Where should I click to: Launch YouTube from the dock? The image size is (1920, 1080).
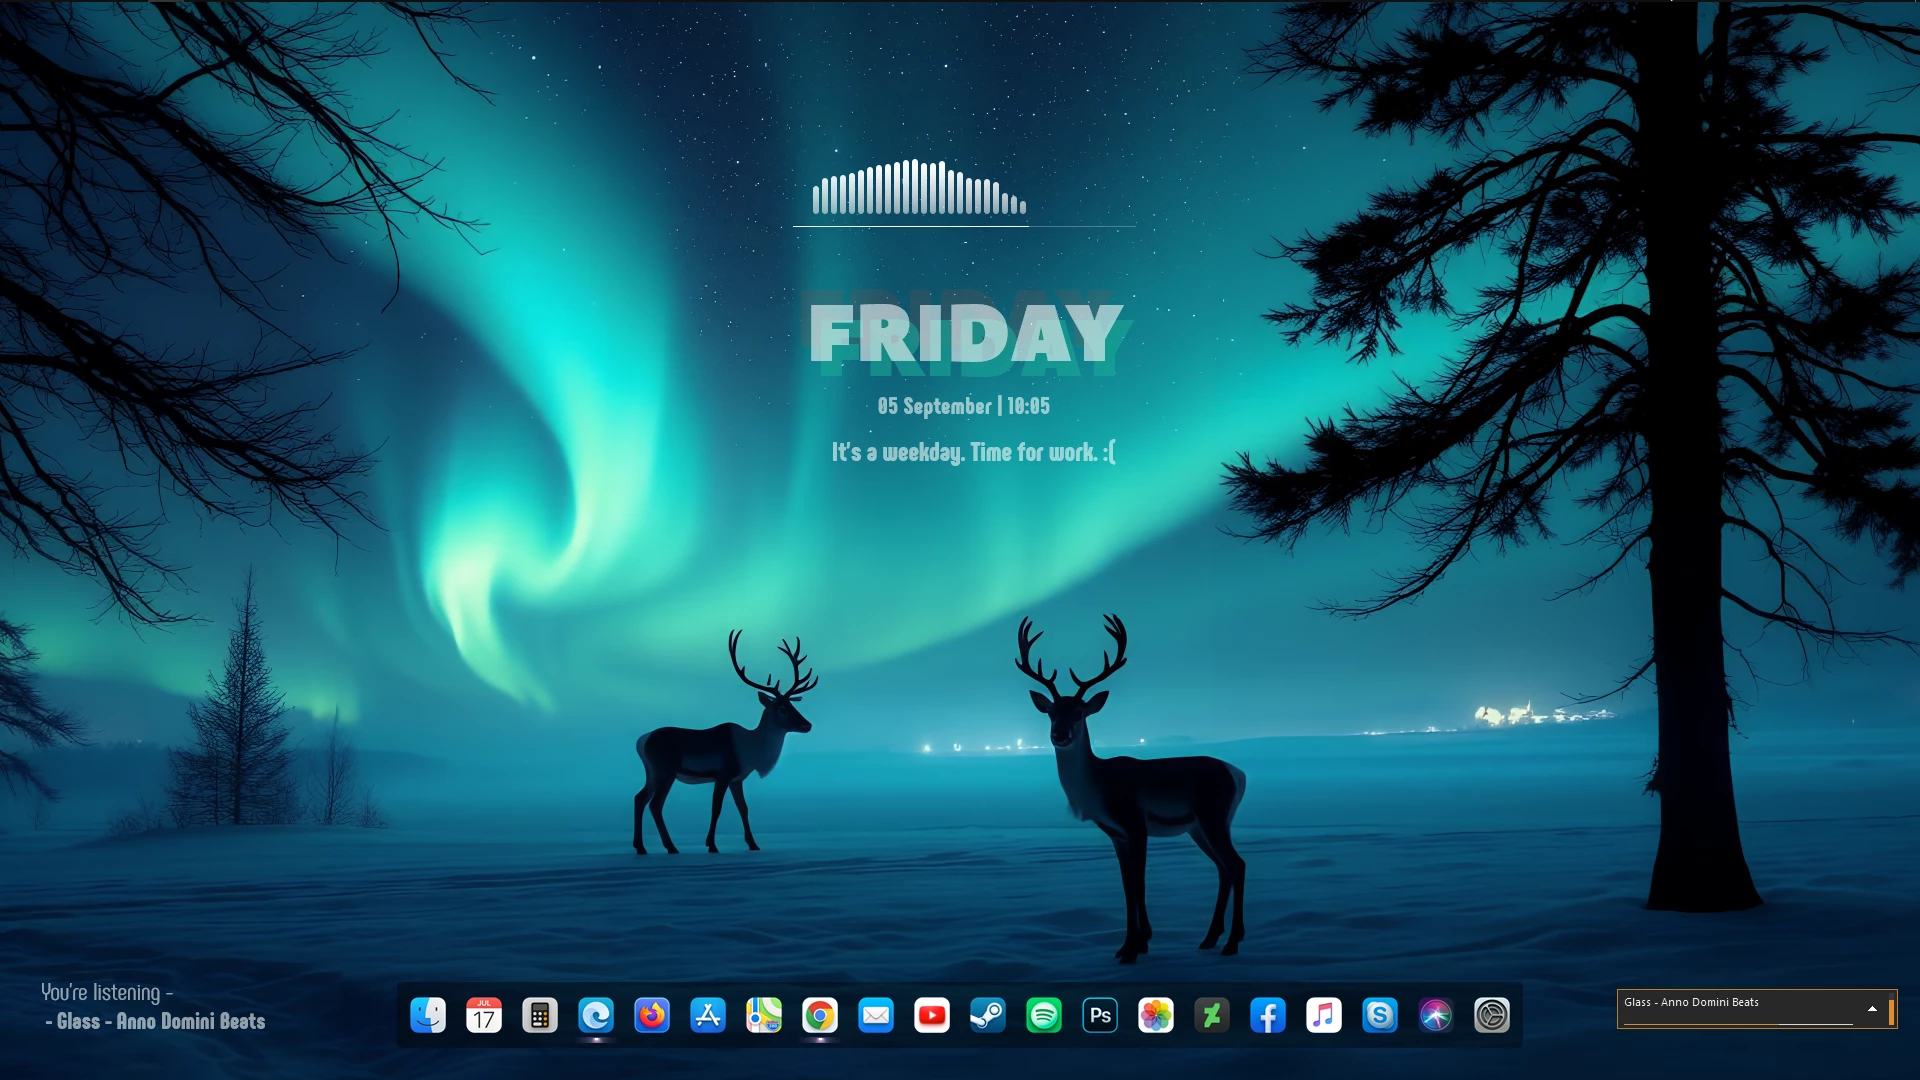click(932, 1015)
